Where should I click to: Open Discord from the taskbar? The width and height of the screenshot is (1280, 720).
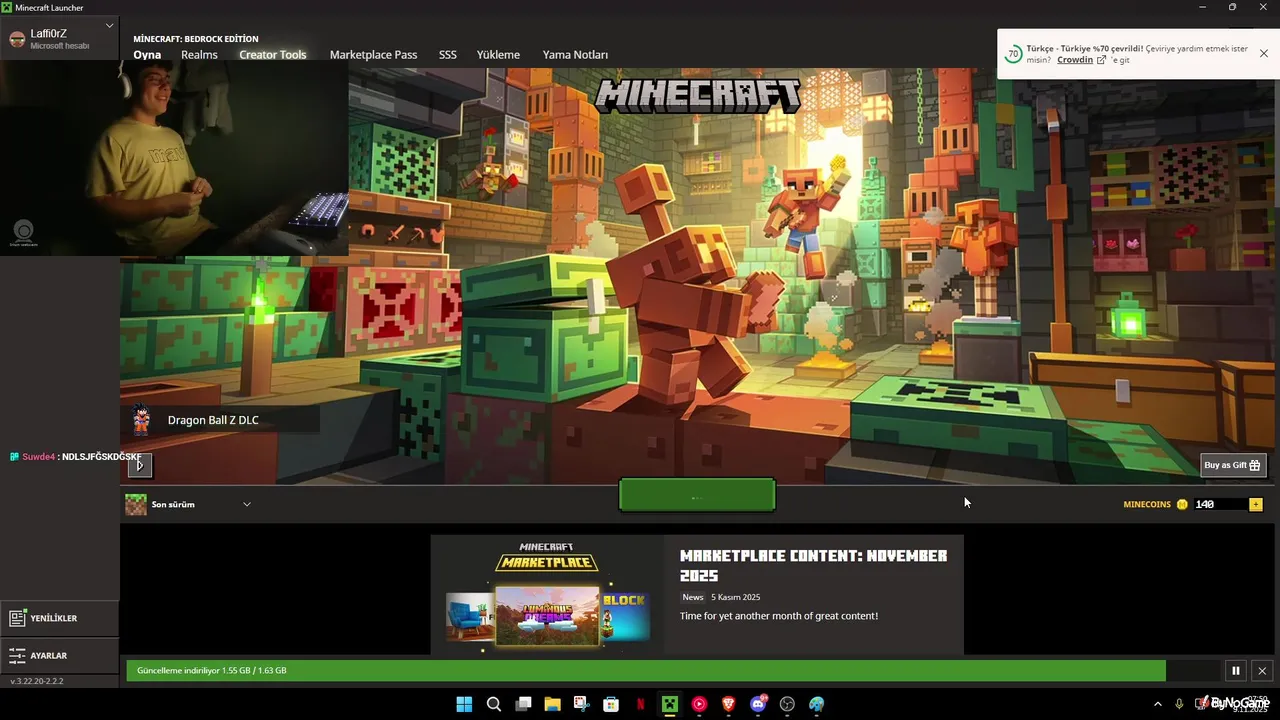(x=758, y=704)
